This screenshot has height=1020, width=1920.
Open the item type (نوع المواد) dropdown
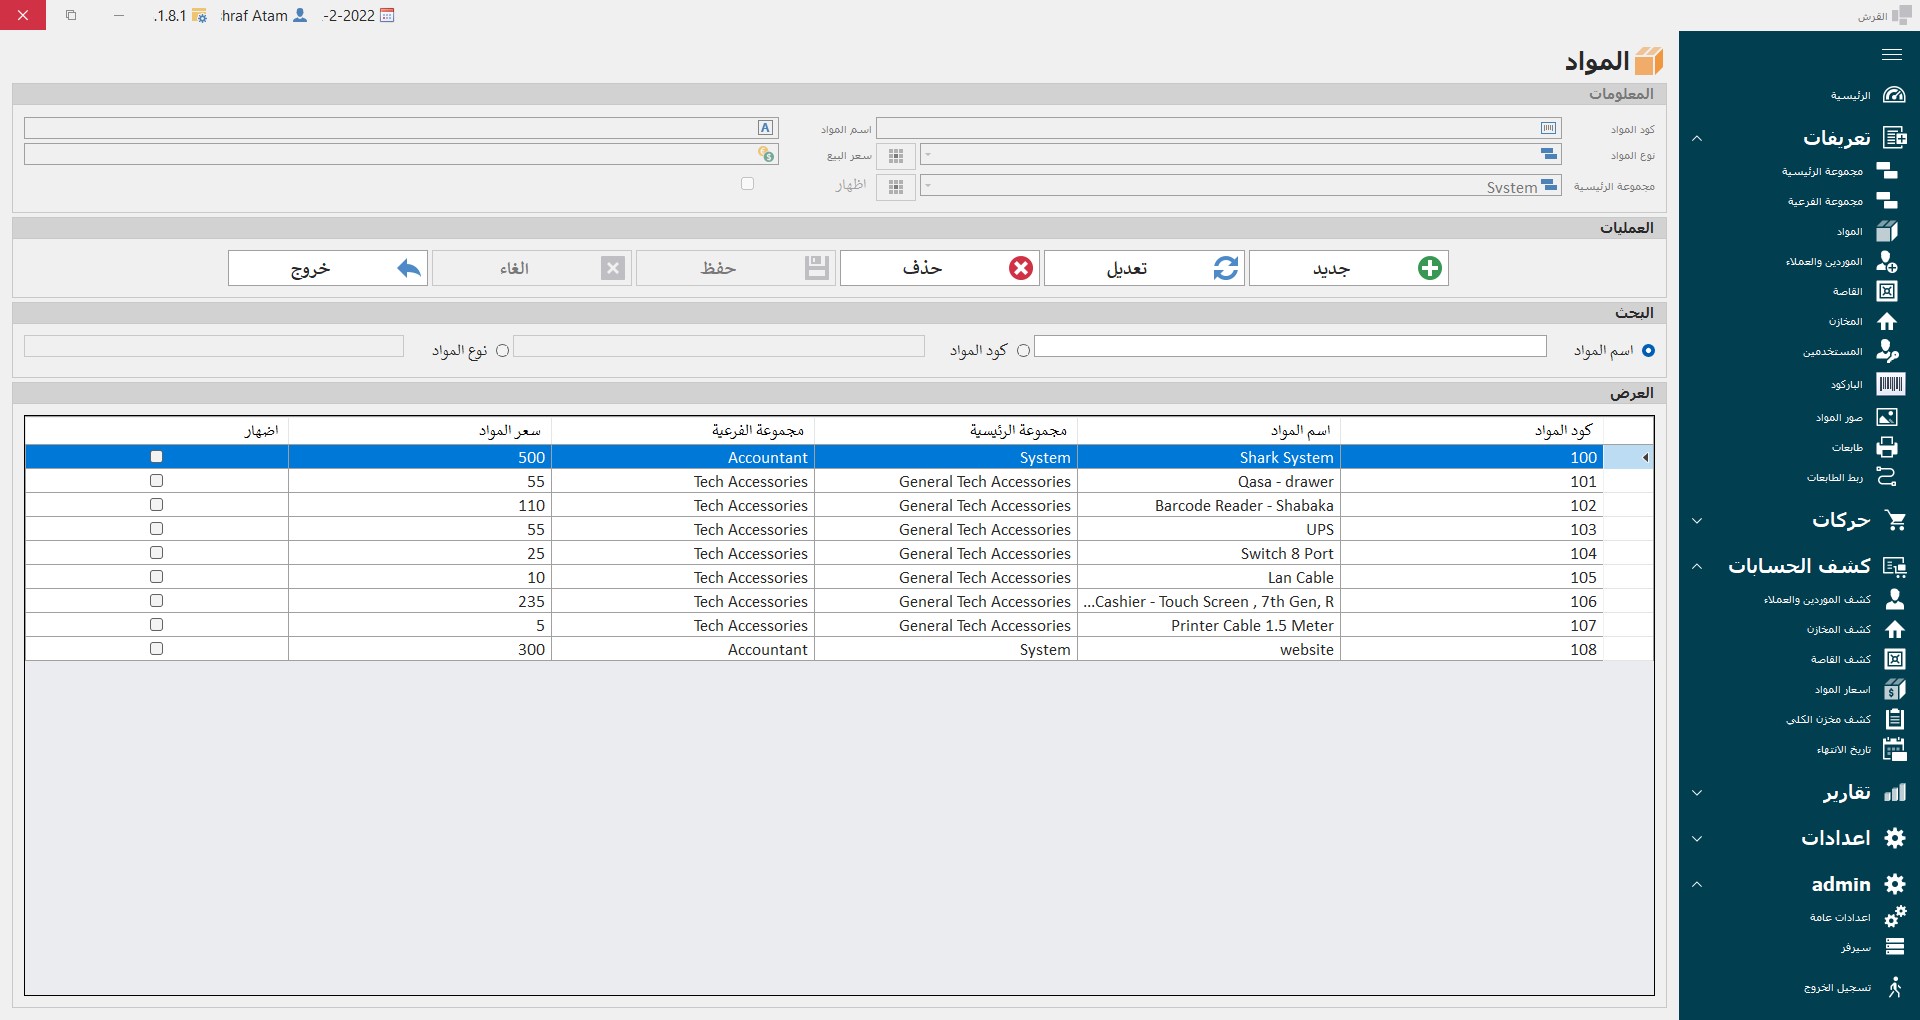click(x=1240, y=155)
